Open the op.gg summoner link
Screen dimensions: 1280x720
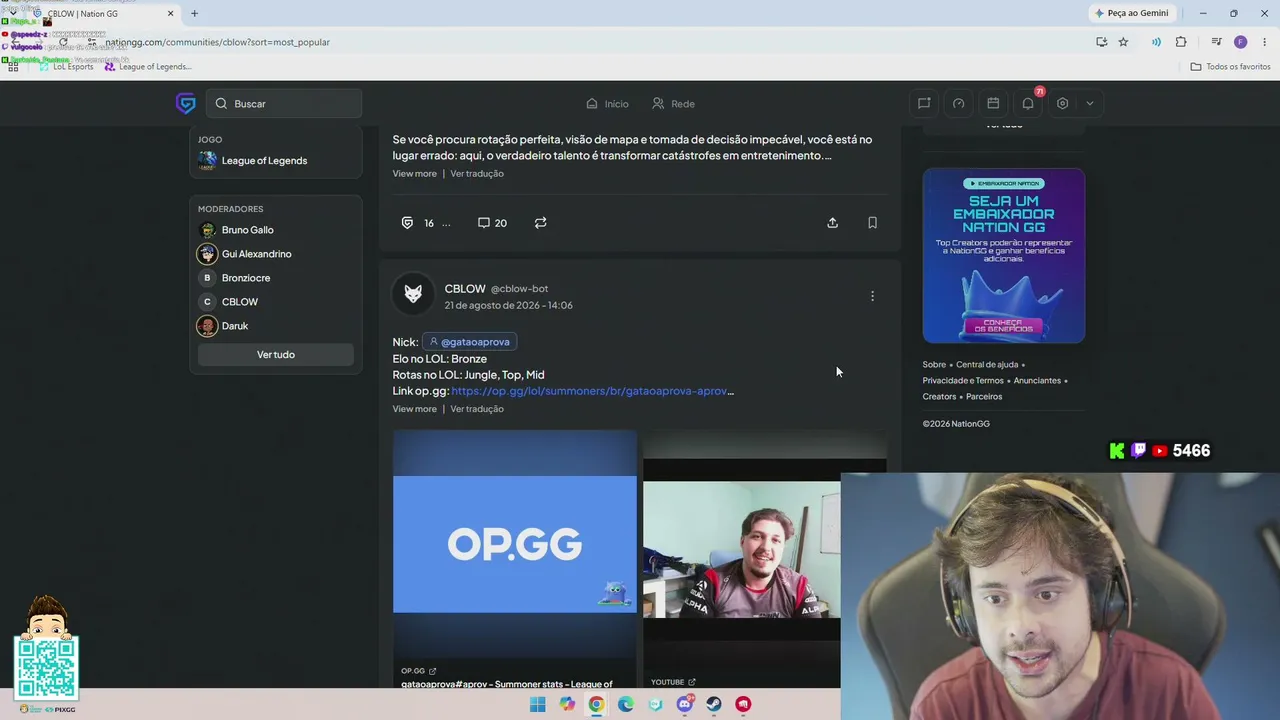coord(592,391)
